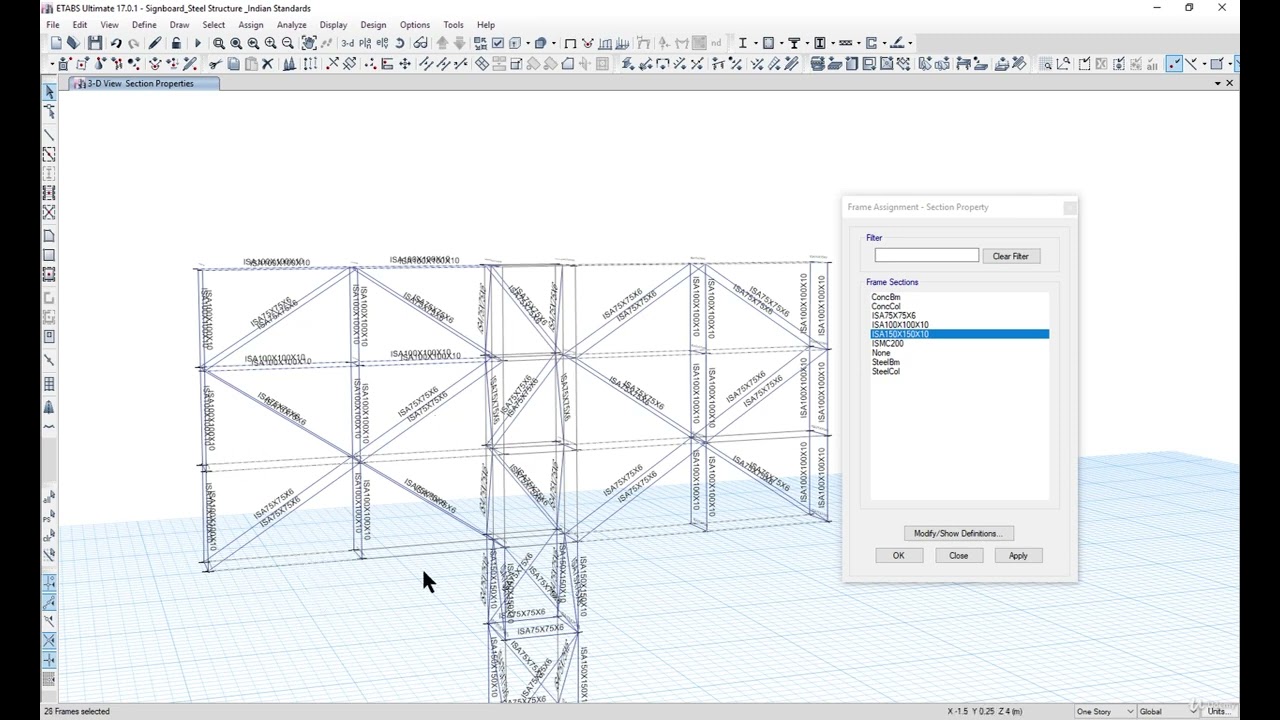Viewport: 1280px width, 720px height.
Task: Click the Pan hand icon
Action: [x=308, y=43]
